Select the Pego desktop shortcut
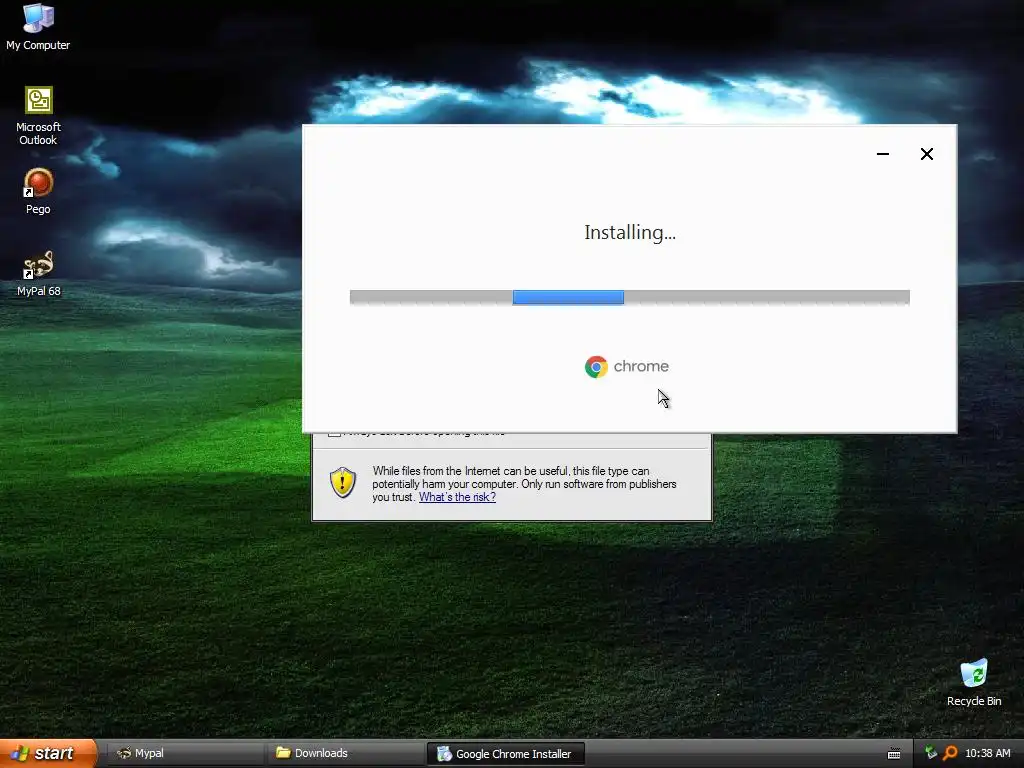Screen dimensions: 1024x768 (x=38, y=191)
